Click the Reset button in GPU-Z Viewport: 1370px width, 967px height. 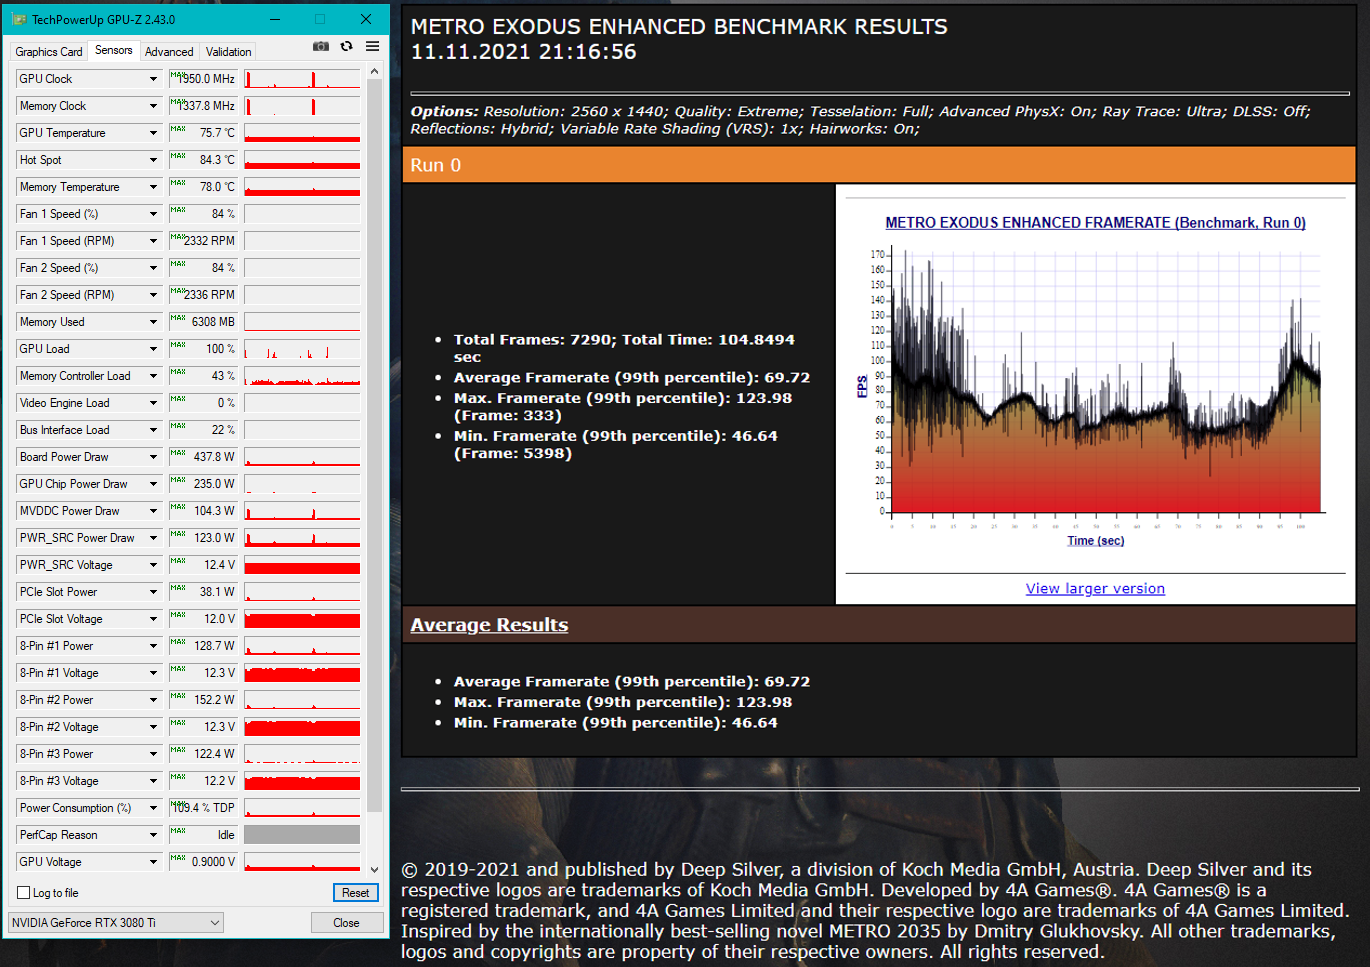[x=355, y=893]
